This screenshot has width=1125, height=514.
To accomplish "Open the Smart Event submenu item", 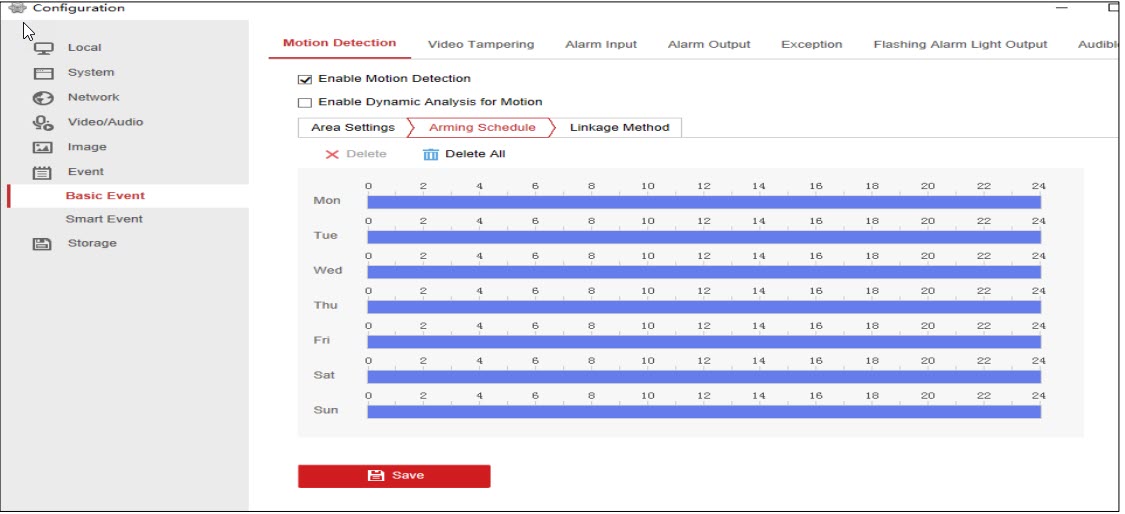I will coord(104,219).
